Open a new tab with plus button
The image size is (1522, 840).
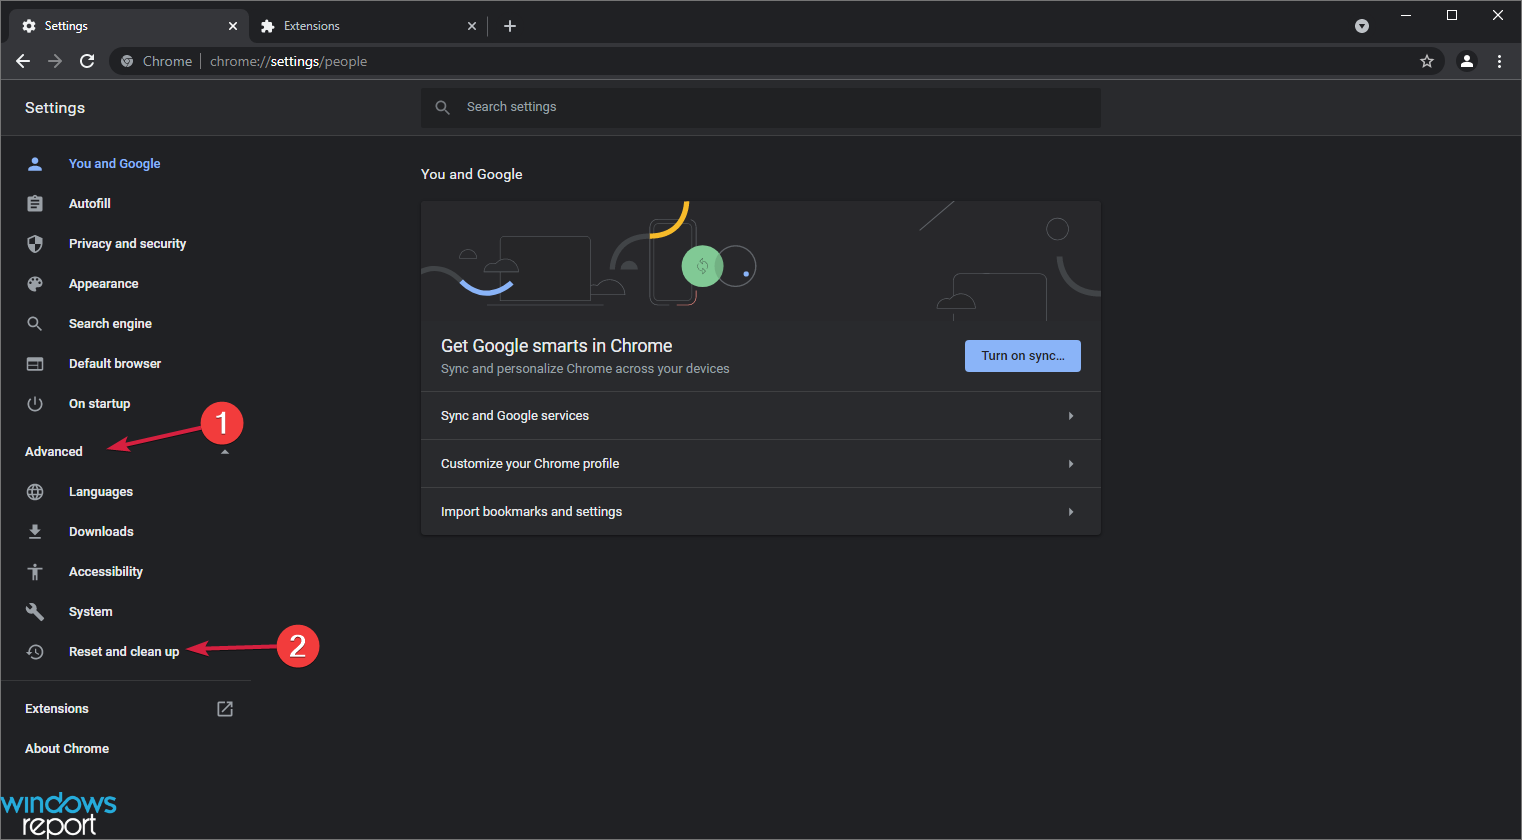[x=510, y=26]
